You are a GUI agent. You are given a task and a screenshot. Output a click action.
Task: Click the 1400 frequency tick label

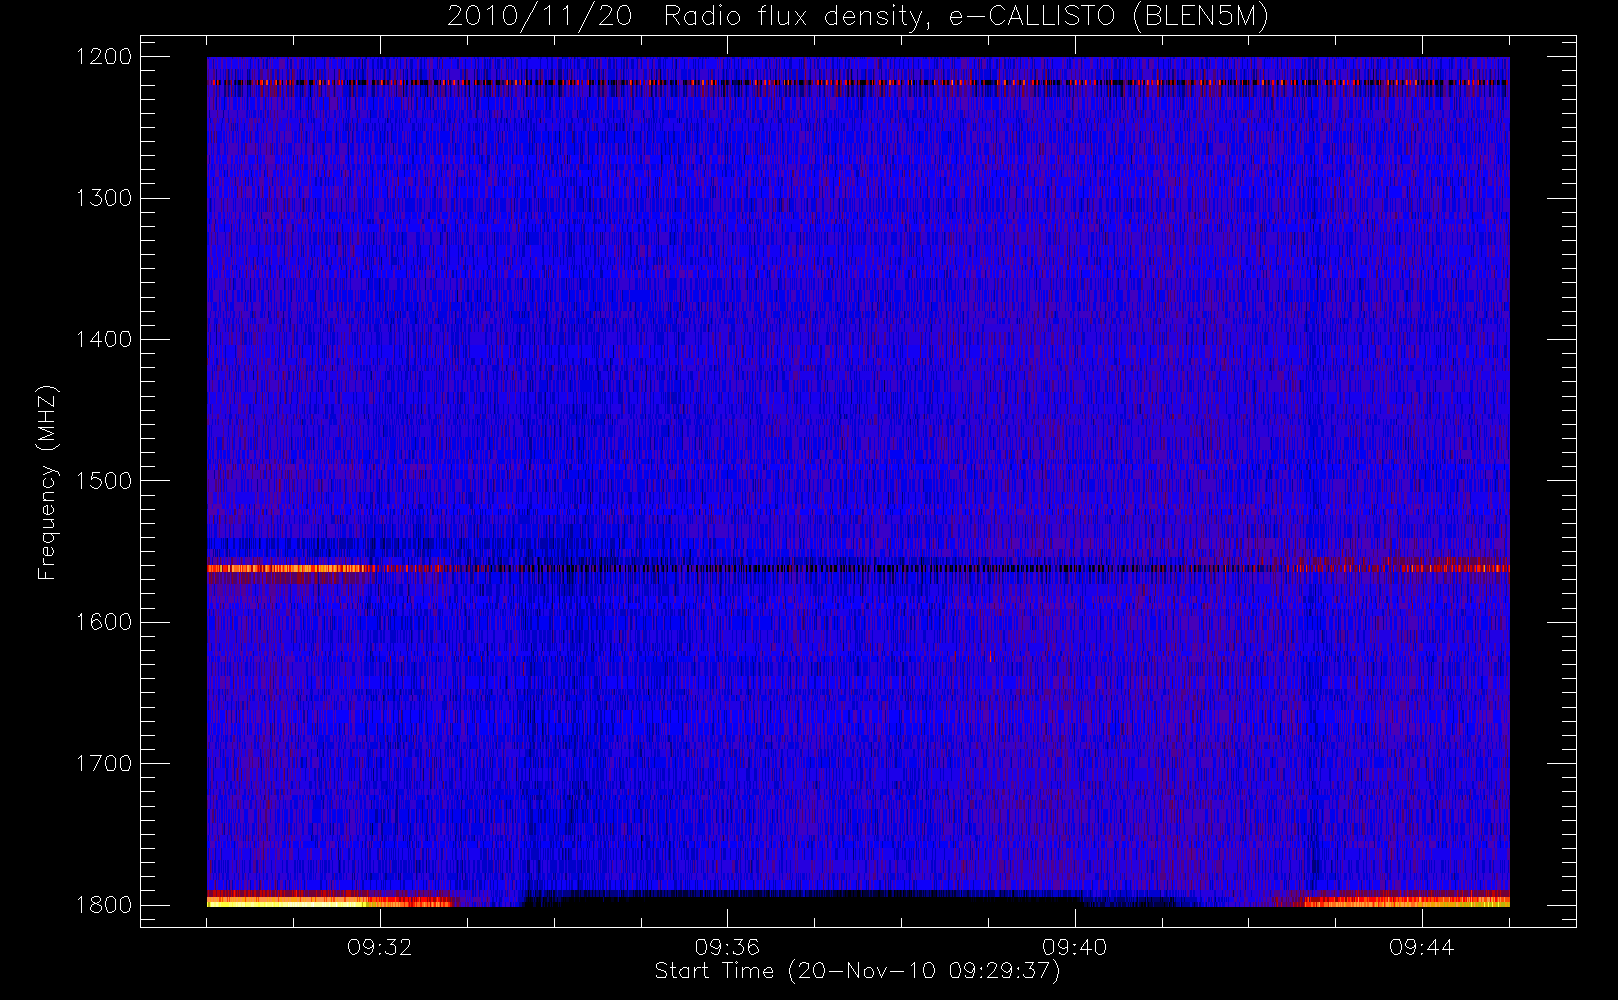[104, 340]
